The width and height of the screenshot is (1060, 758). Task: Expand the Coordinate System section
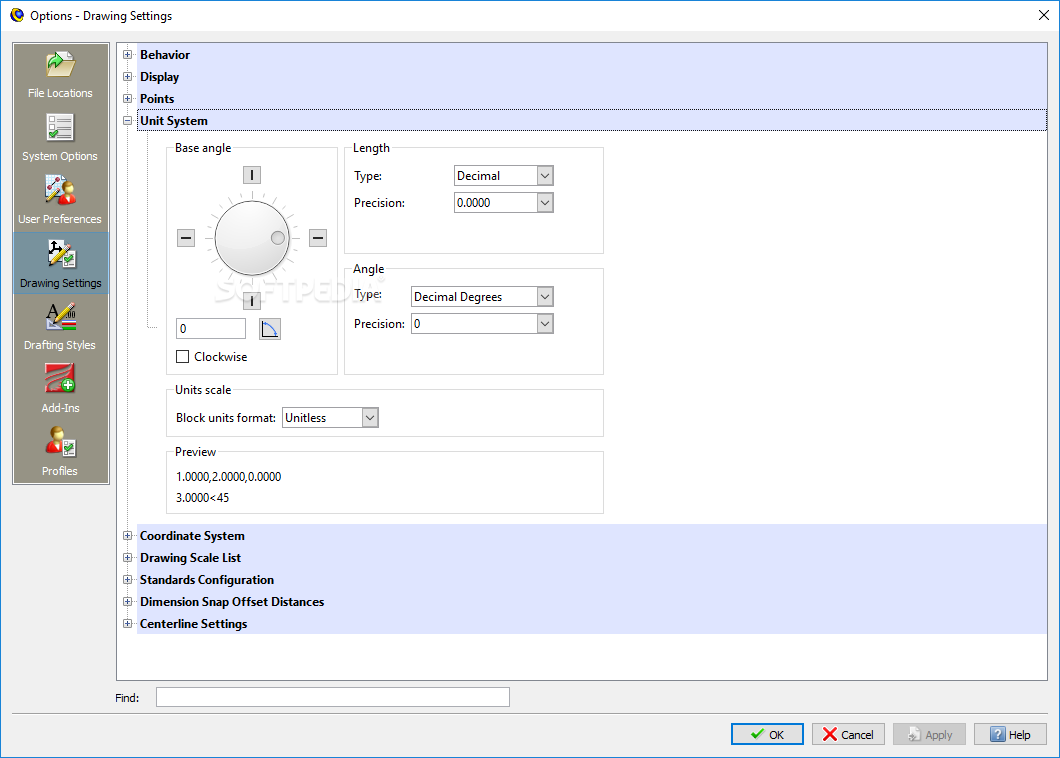click(127, 536)
